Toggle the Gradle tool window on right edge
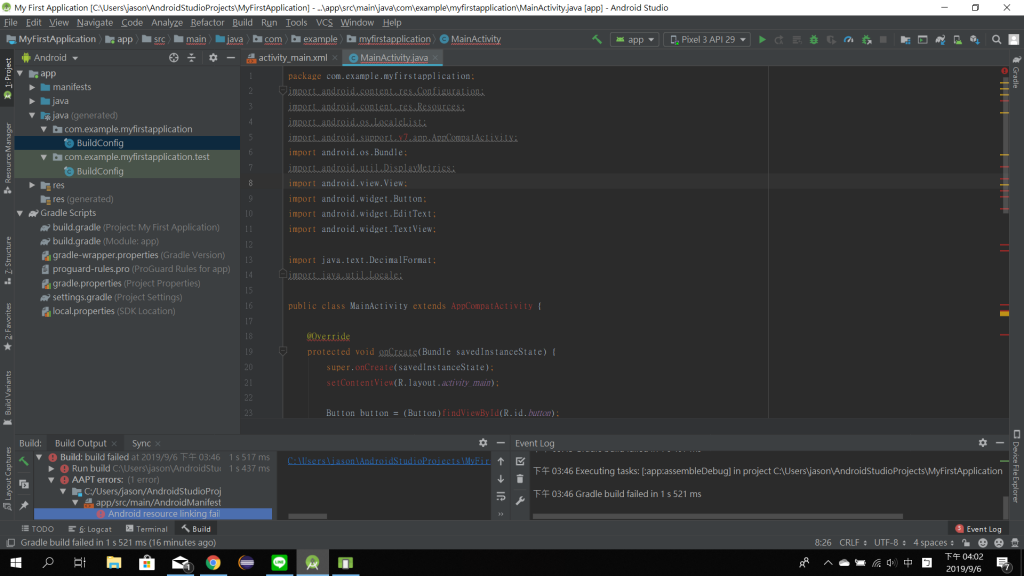 click(1016, 72)
